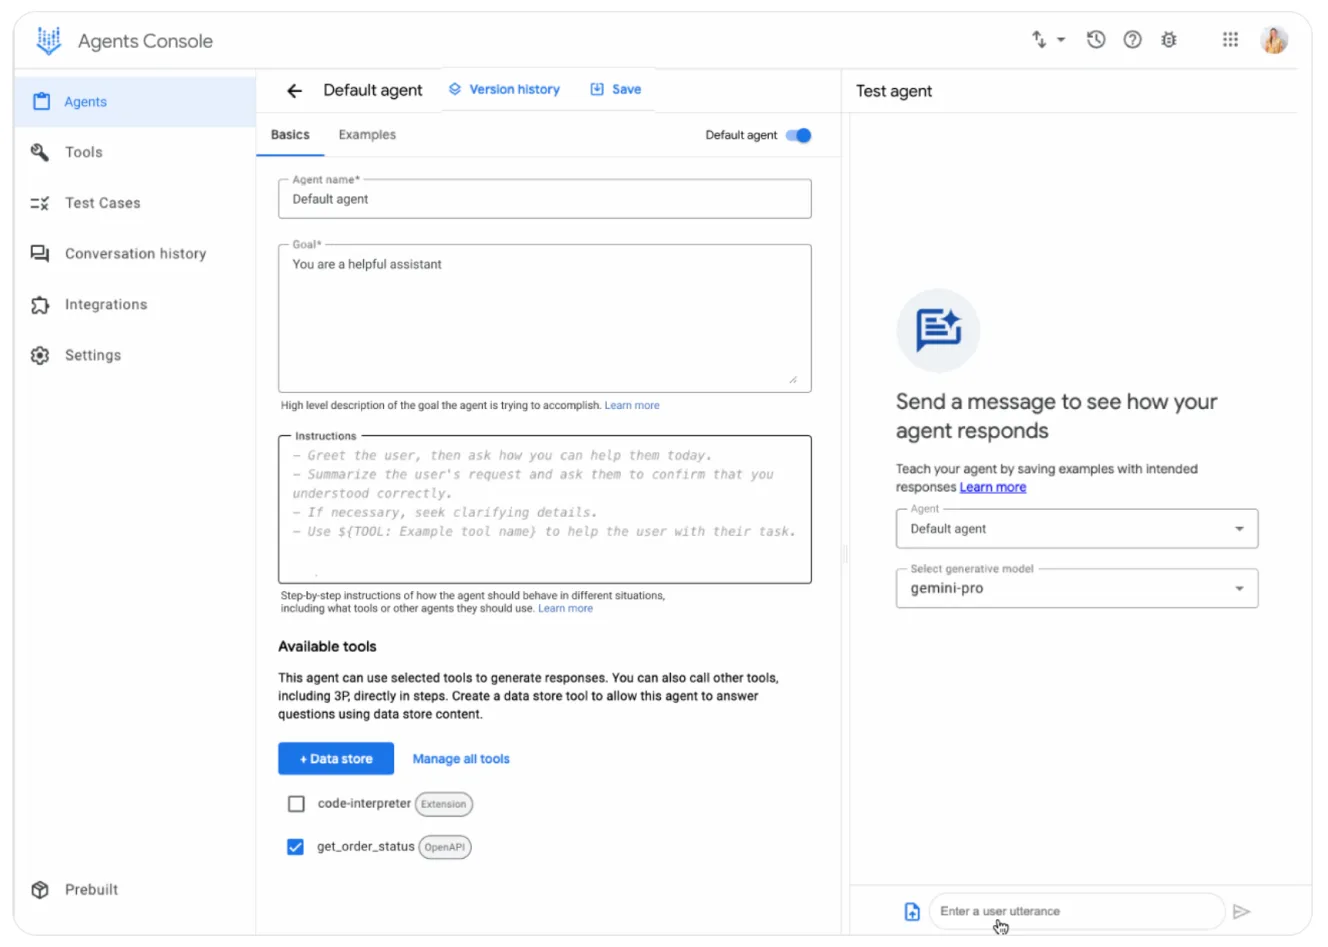The height and width of the screenshot is (947, 1328).
Task: Open the Google apps grid icon
Action: click(x=1230, y=40)
